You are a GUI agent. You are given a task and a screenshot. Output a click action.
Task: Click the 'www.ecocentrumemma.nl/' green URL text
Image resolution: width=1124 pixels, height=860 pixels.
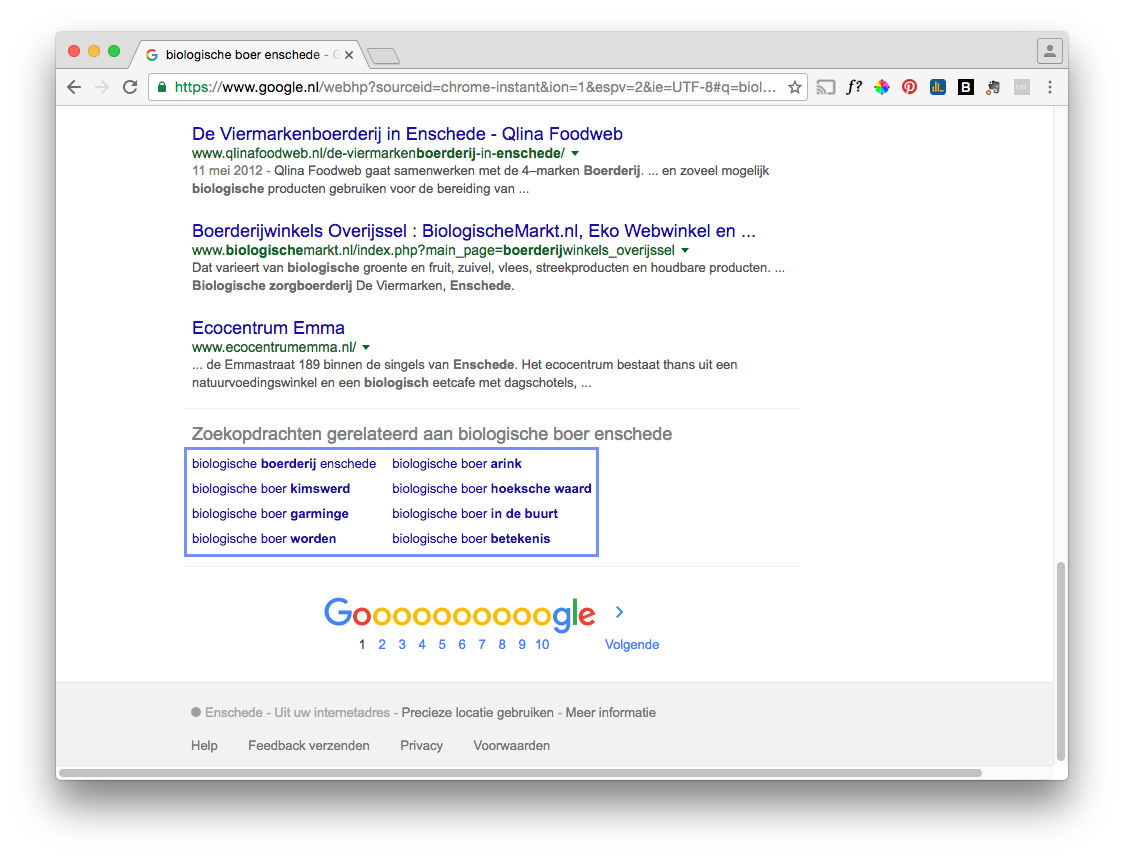[x=274, y=347]
